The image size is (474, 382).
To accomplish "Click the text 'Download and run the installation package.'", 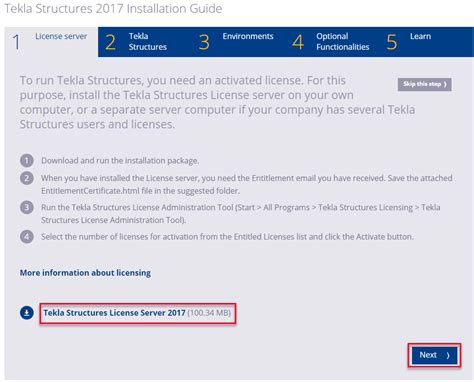I will tap(120, 161).
